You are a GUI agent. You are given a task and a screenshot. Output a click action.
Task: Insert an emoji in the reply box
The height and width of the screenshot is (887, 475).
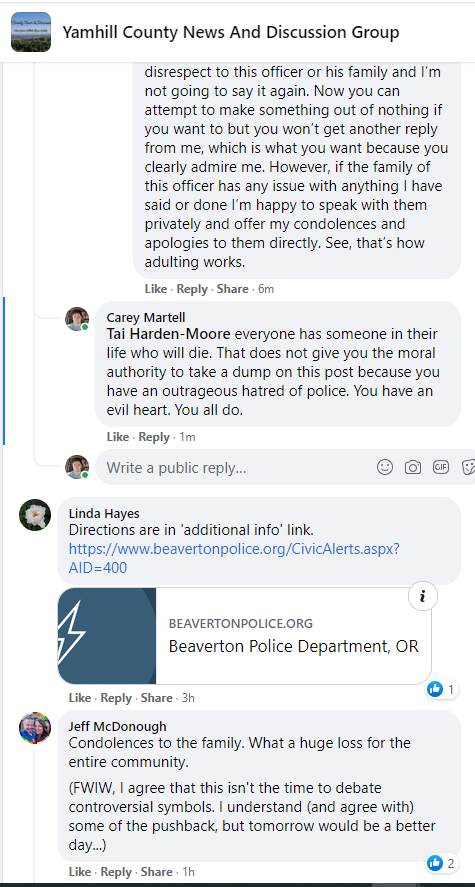(x=385, y=467)
